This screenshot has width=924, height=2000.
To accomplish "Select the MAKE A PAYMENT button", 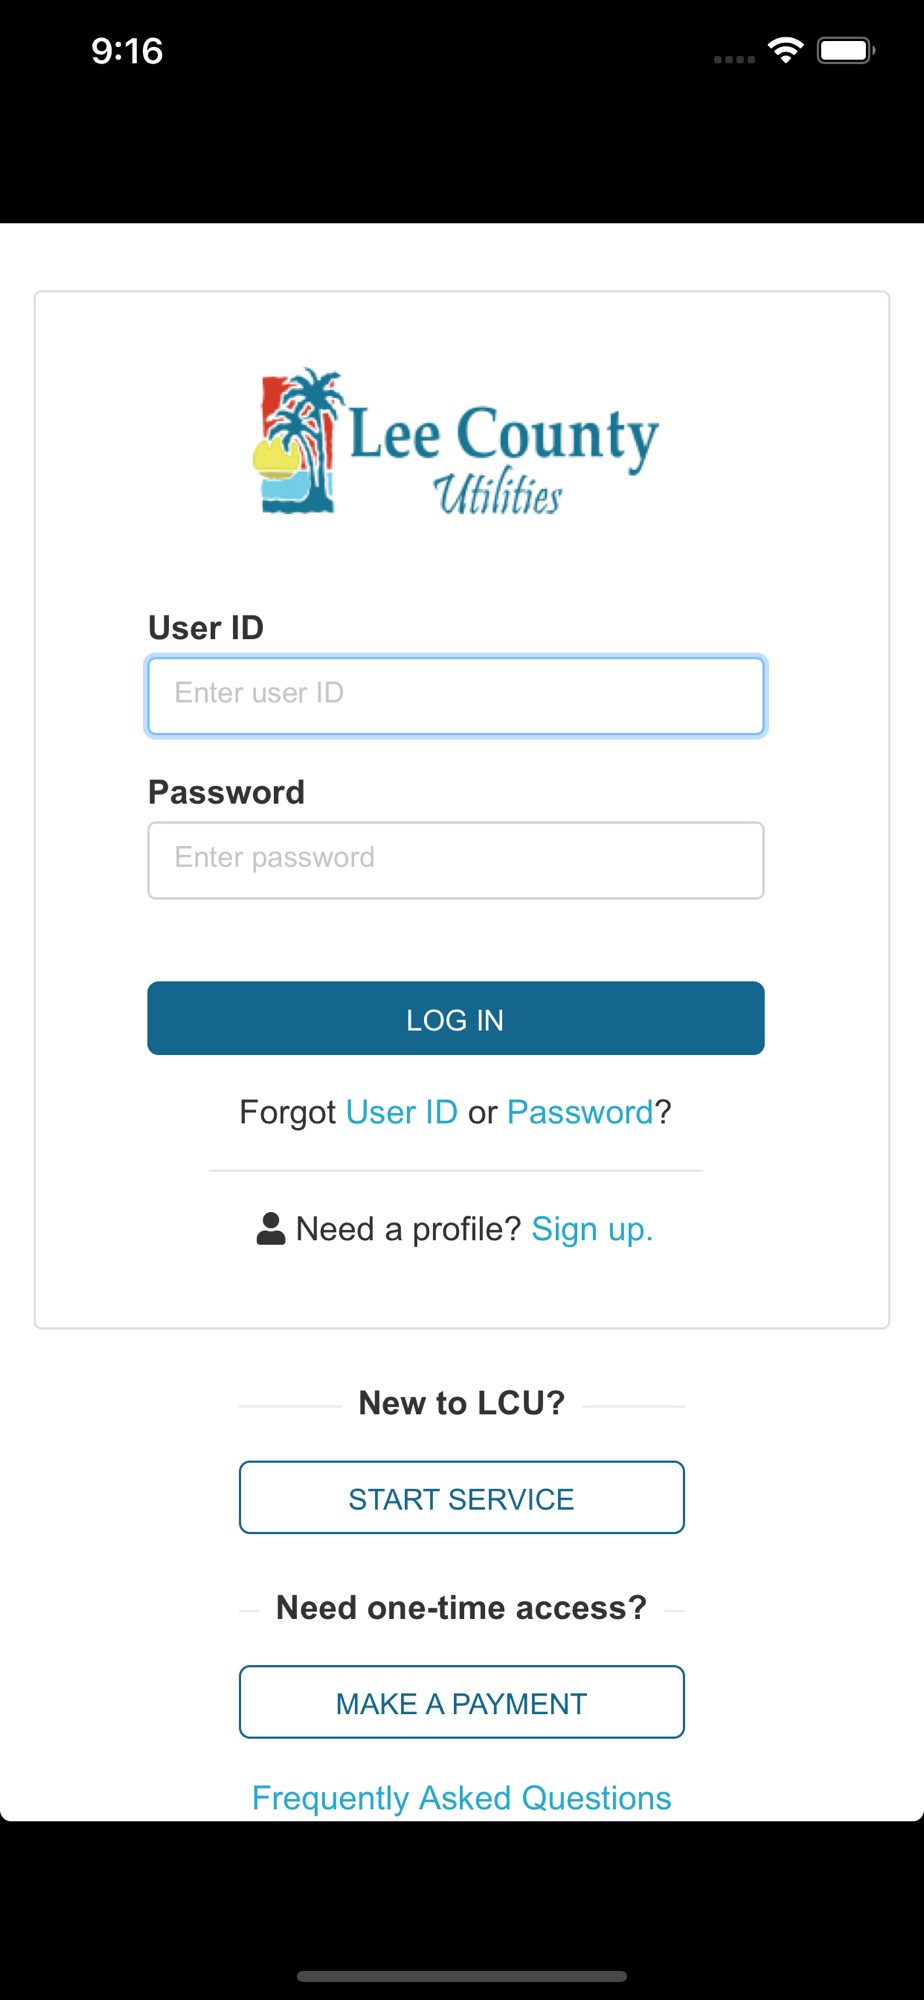I will click(462, 1702).
